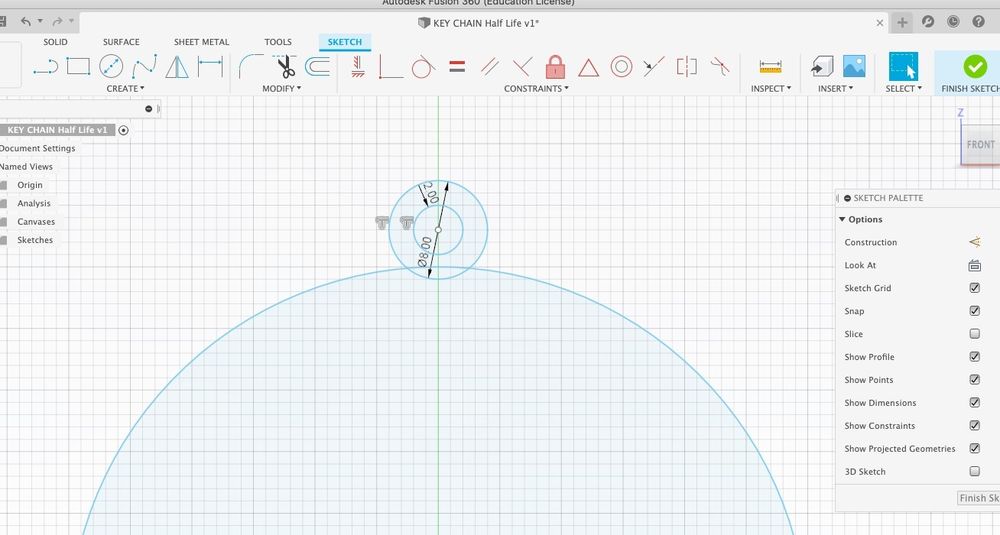Apply the Horizontal/Vertical constraint
This screenshot has width=1000, height=535.
pyautogui.click(x=358, y=66)
